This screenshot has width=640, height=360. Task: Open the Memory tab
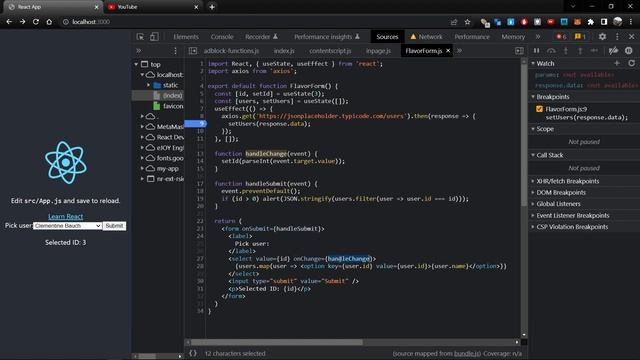(513, 37)
